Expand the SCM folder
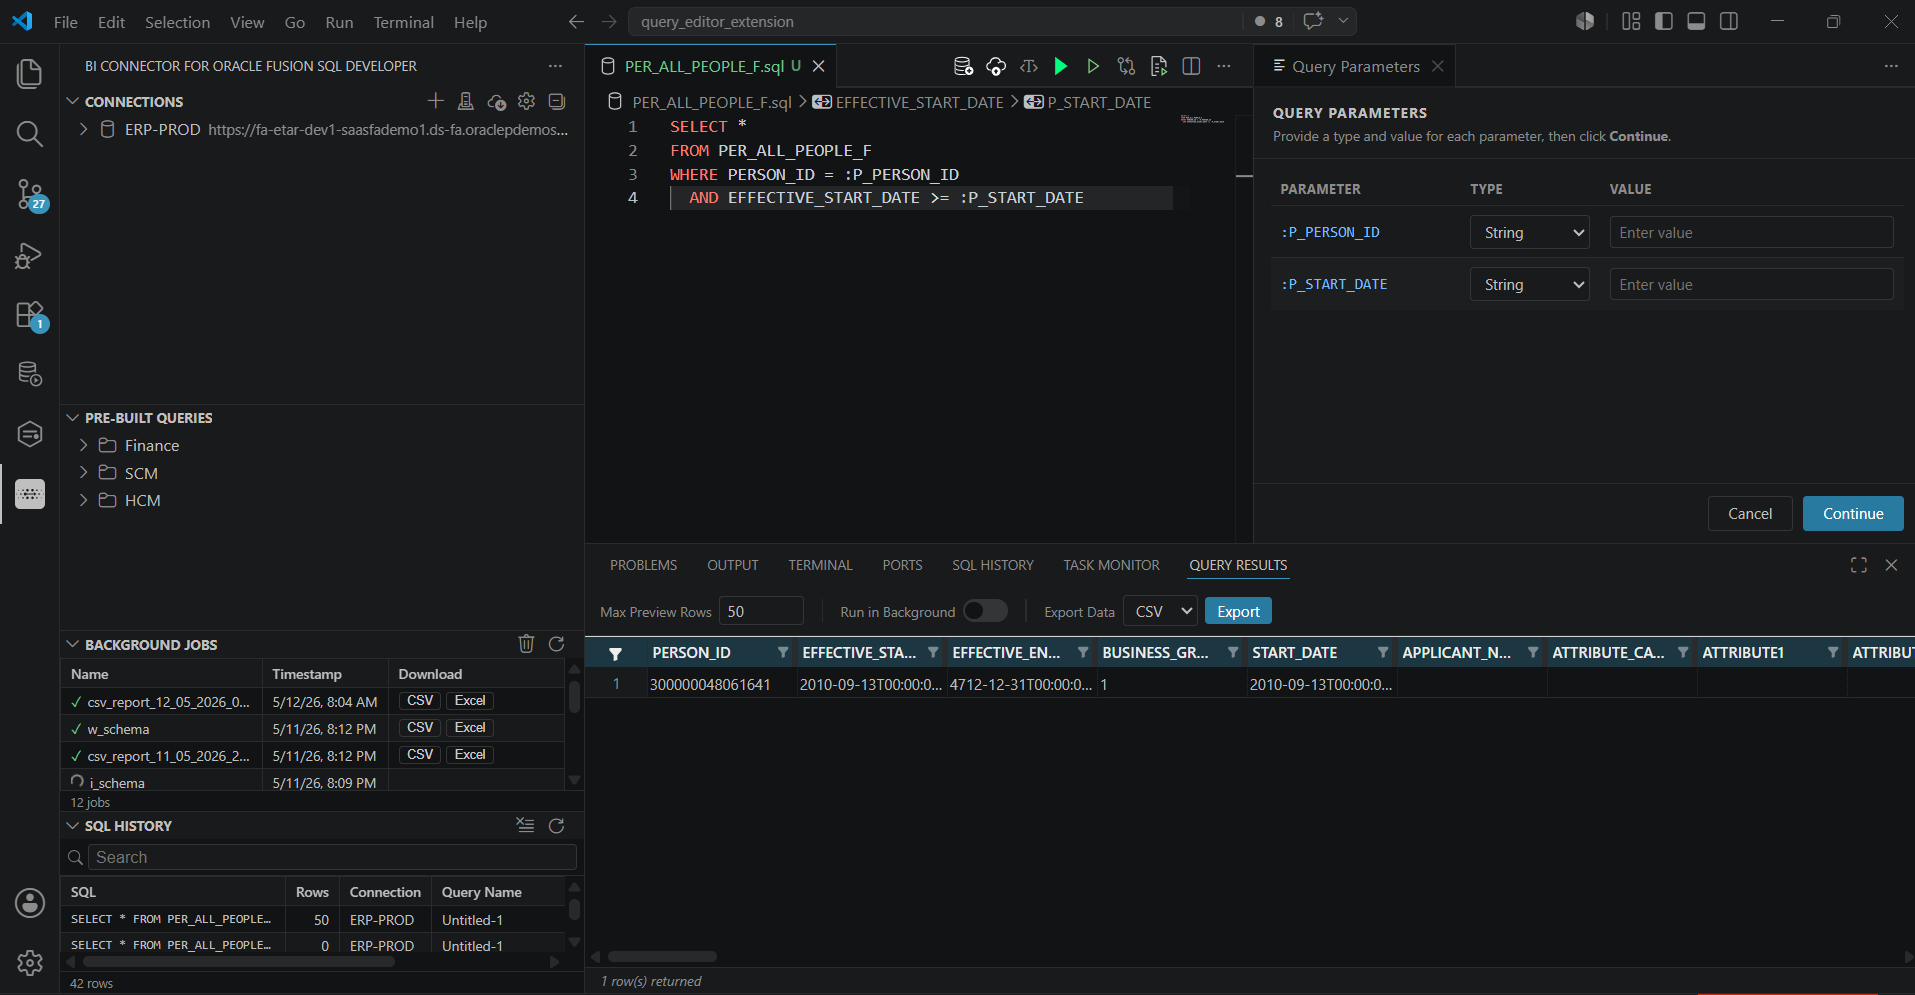1915x995 pixels. [83, 473]
